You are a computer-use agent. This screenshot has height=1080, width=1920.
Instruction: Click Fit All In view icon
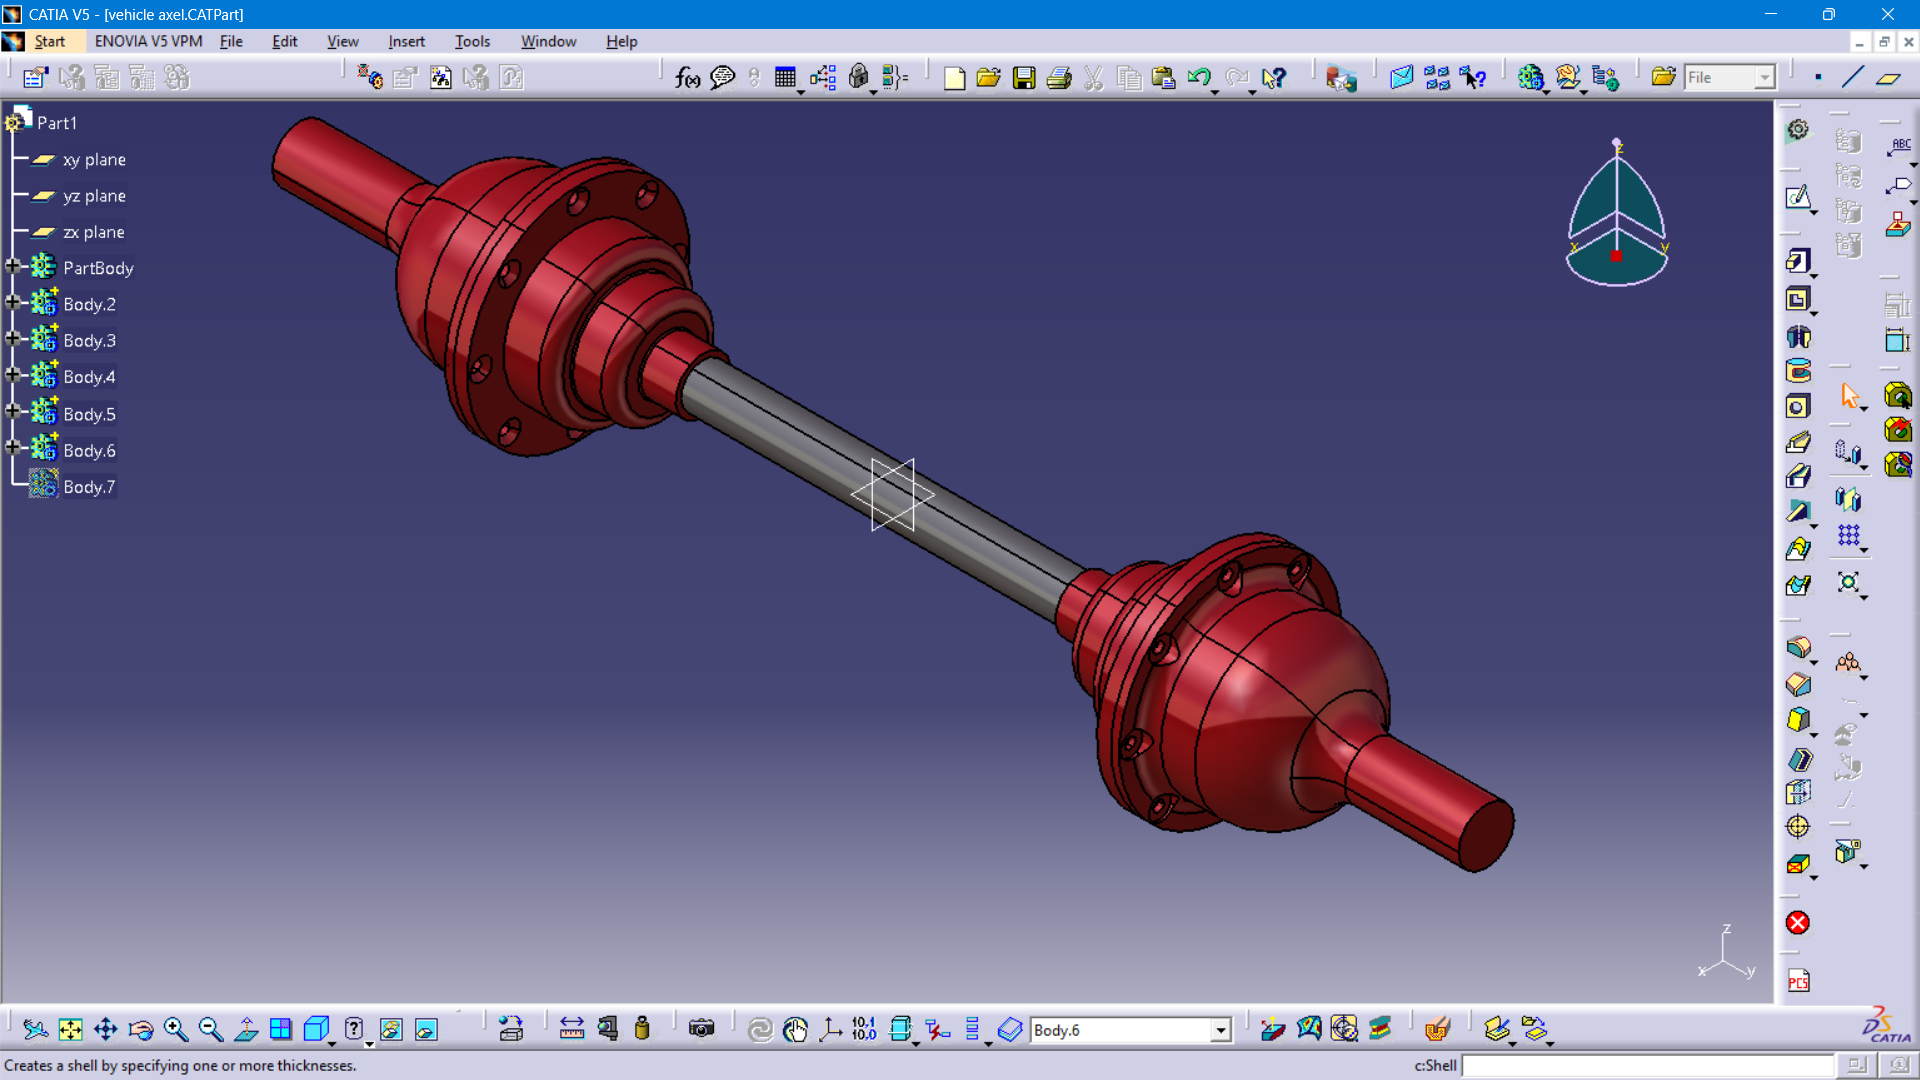click(70, 1029)
